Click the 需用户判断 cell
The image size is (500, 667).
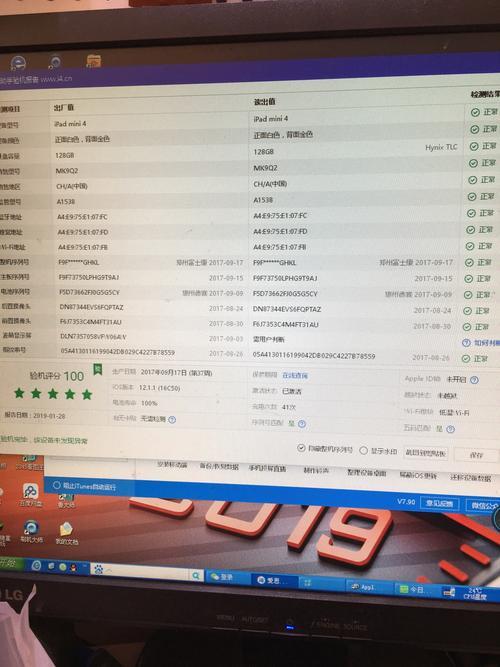click(269, 339)
